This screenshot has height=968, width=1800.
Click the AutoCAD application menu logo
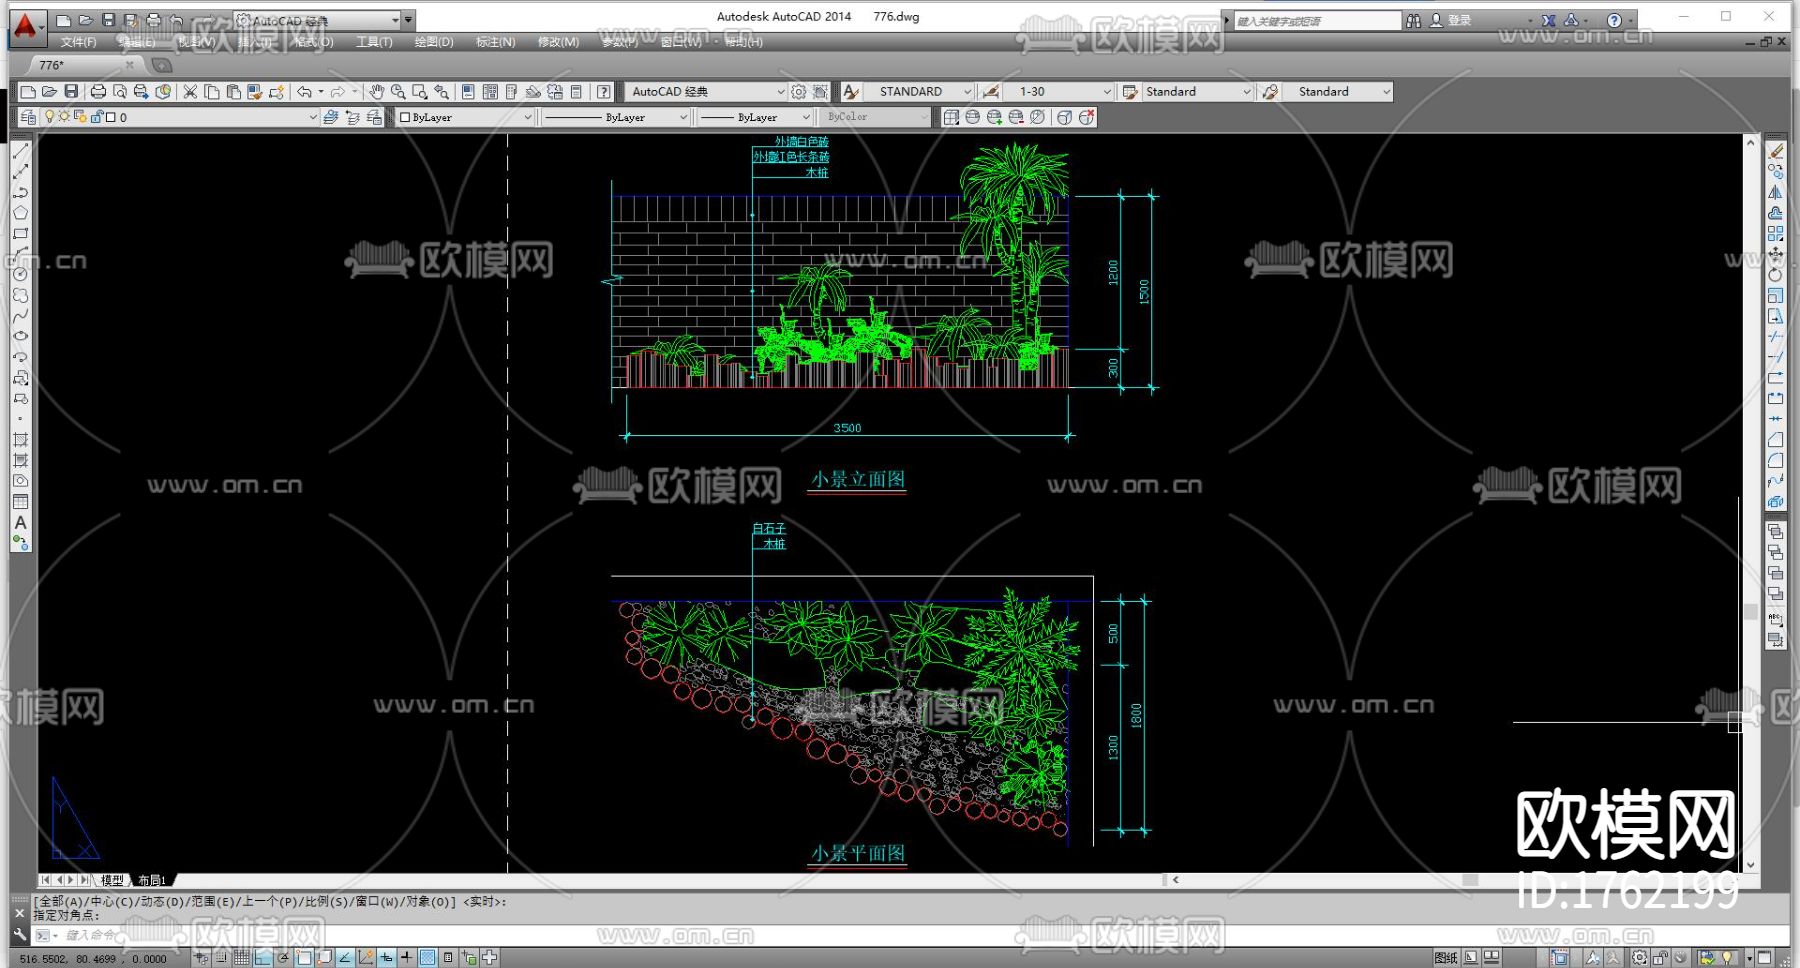pos(25,26)
